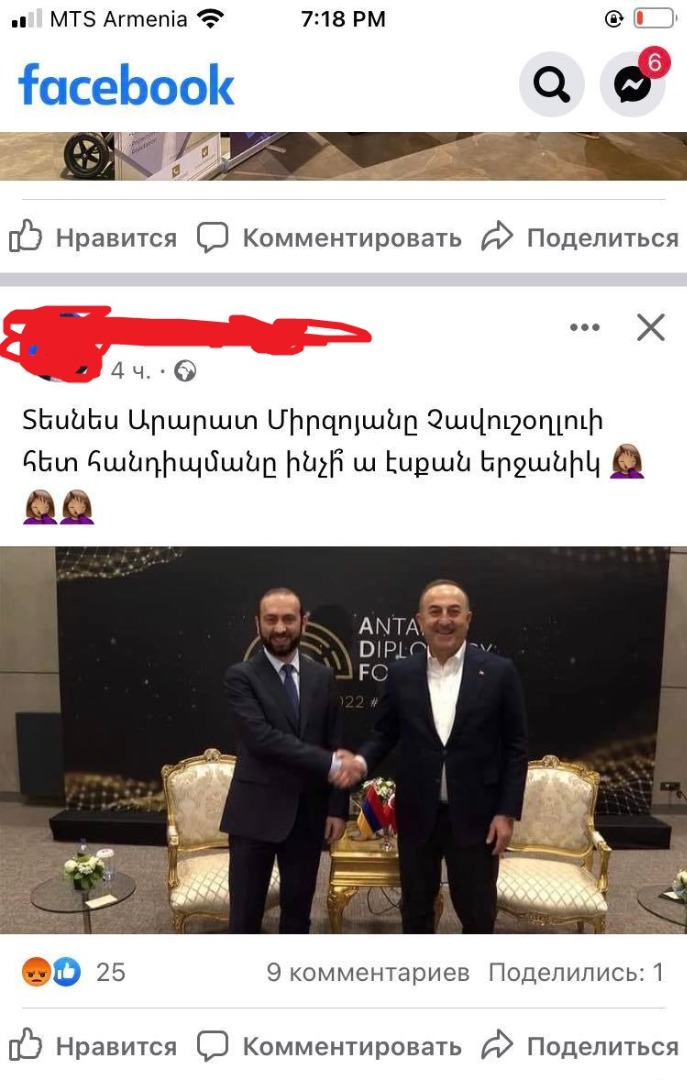Viewport: 687px width, 1080px height.
Task: Tap the share arrow icon under the handshake post
Action: click(x=497, y=1046)
